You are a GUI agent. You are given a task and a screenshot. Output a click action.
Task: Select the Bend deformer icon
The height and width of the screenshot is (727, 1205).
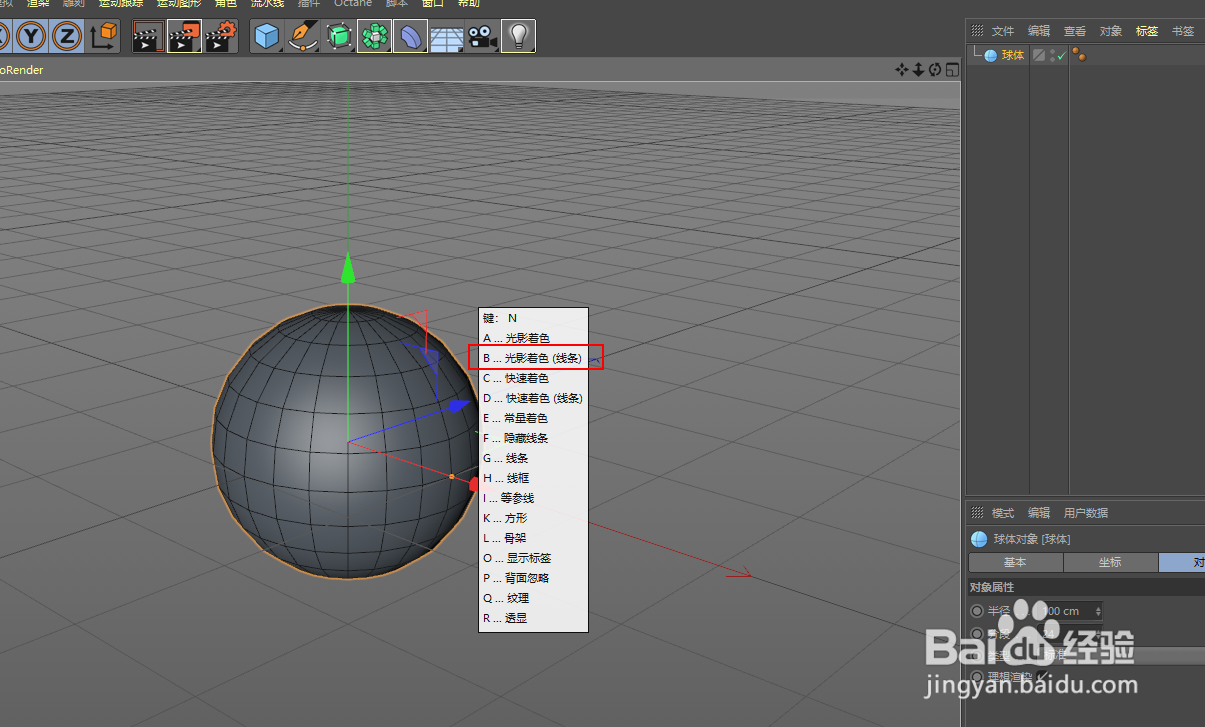pyautogui.click(x=410, y=36)
